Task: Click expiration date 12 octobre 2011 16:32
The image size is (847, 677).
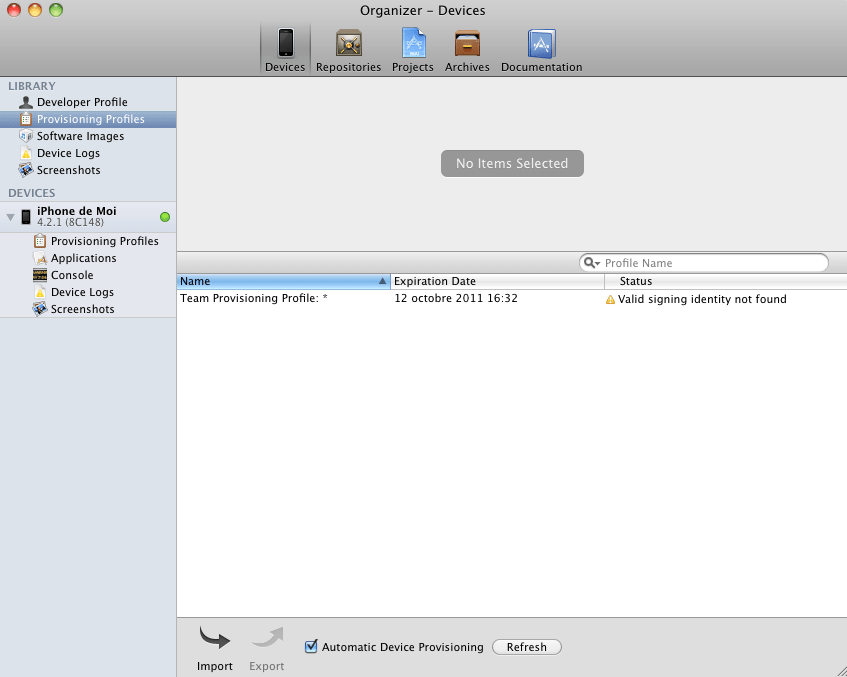Action: point(456,298)
